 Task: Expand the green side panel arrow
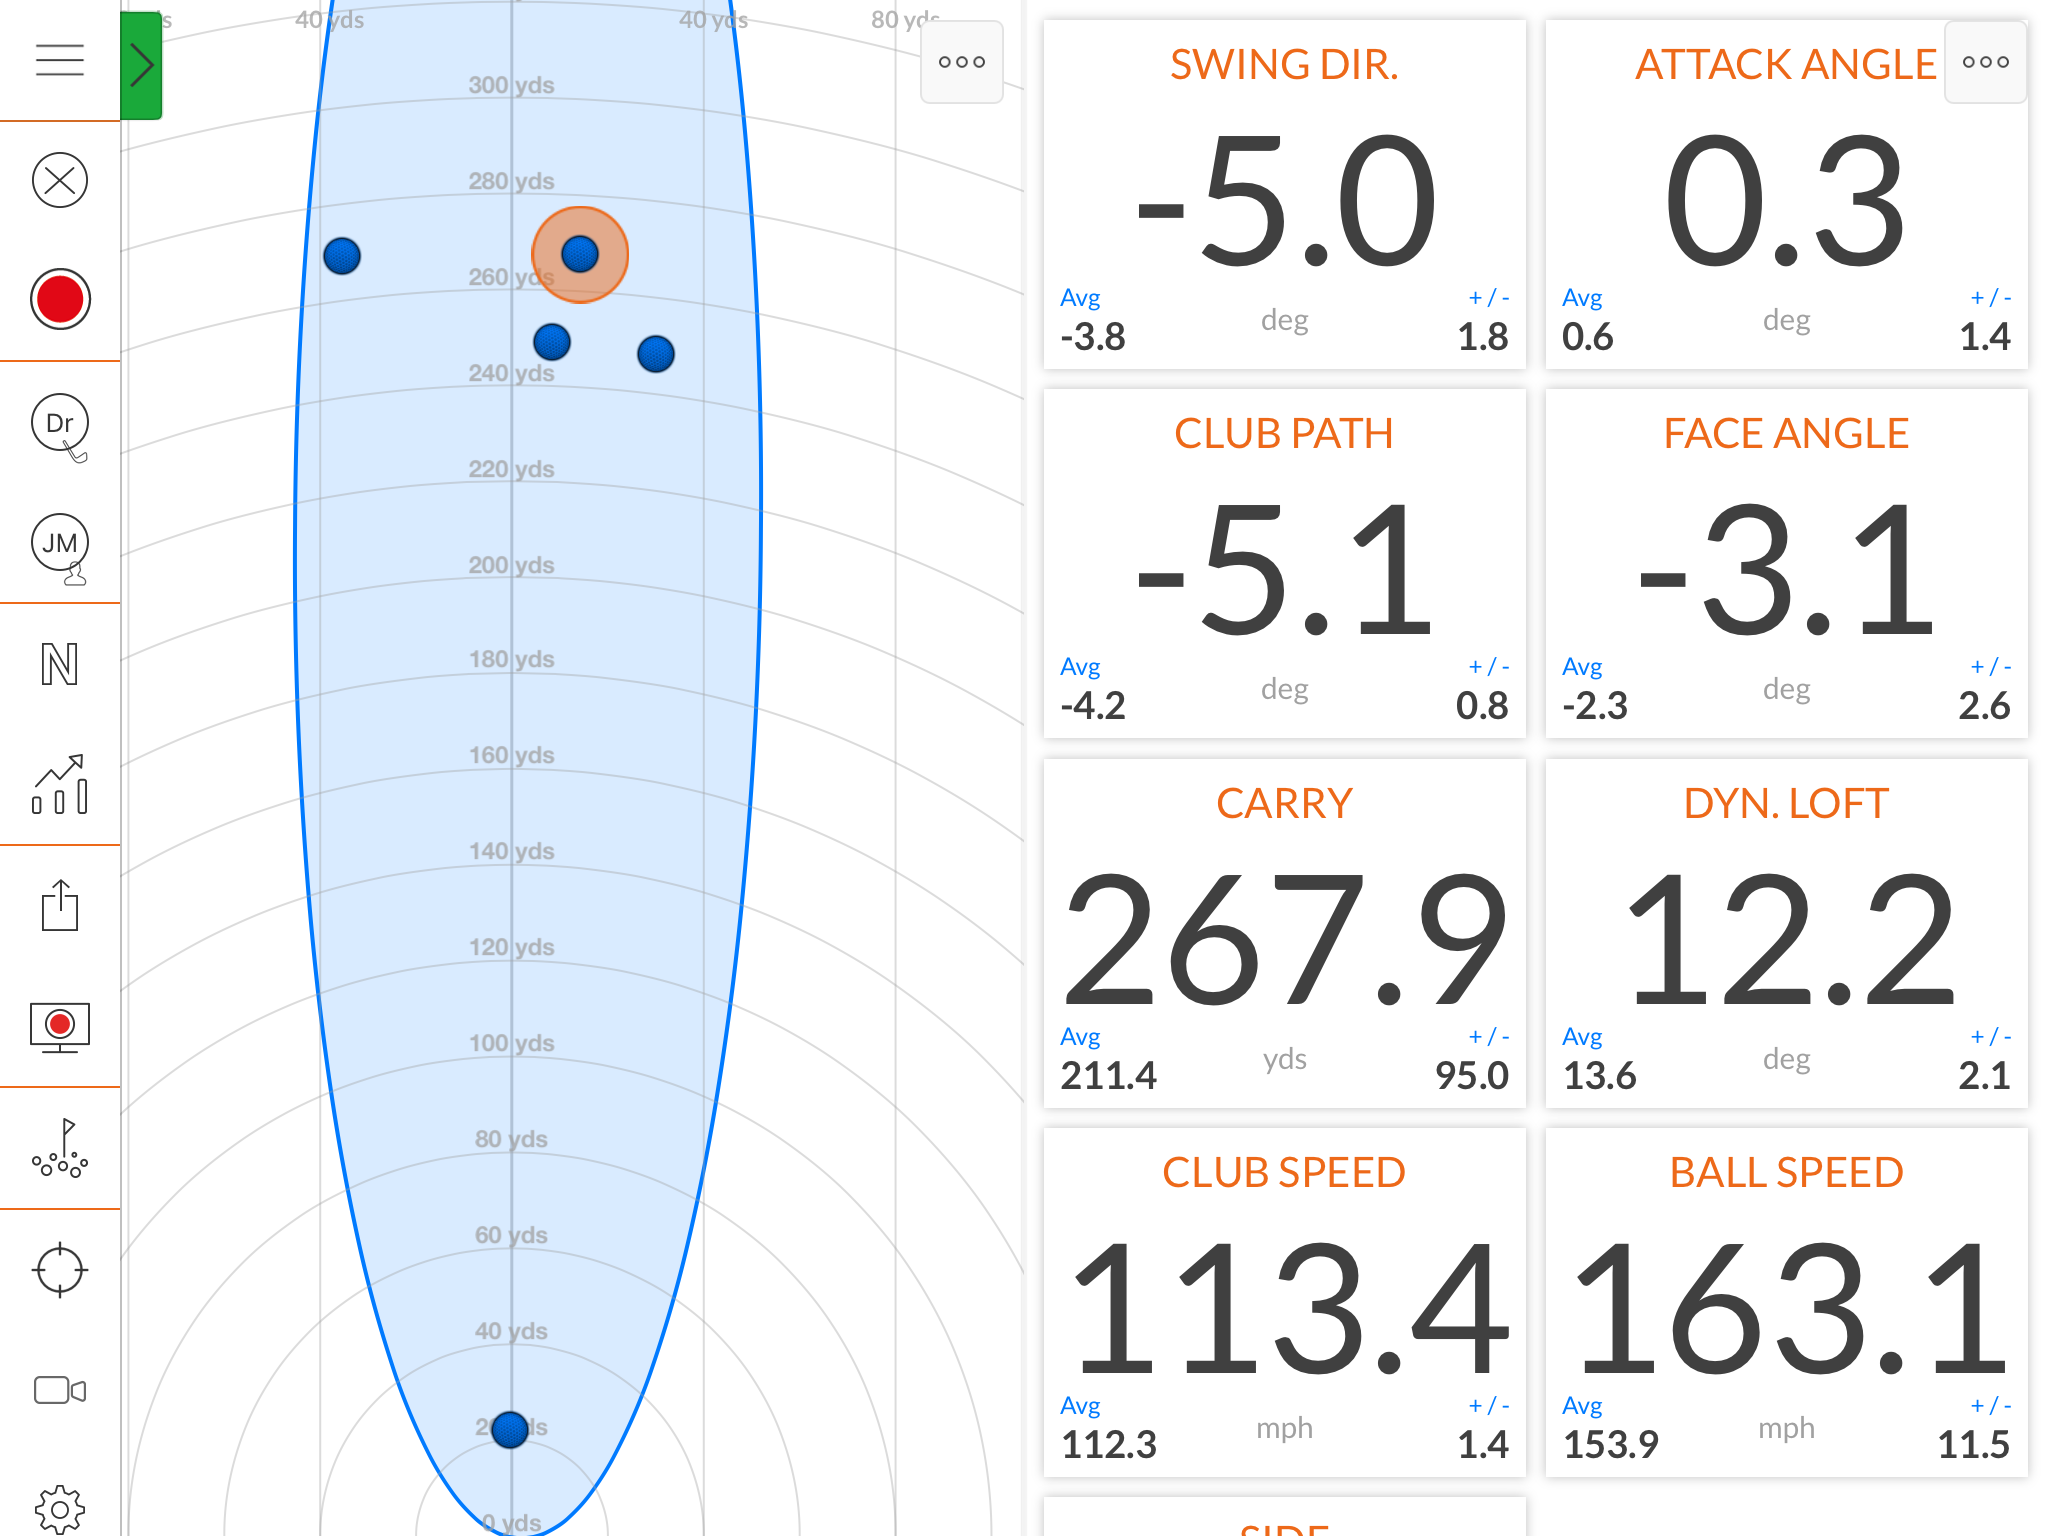pyautogui.click(x=141, y=66)
